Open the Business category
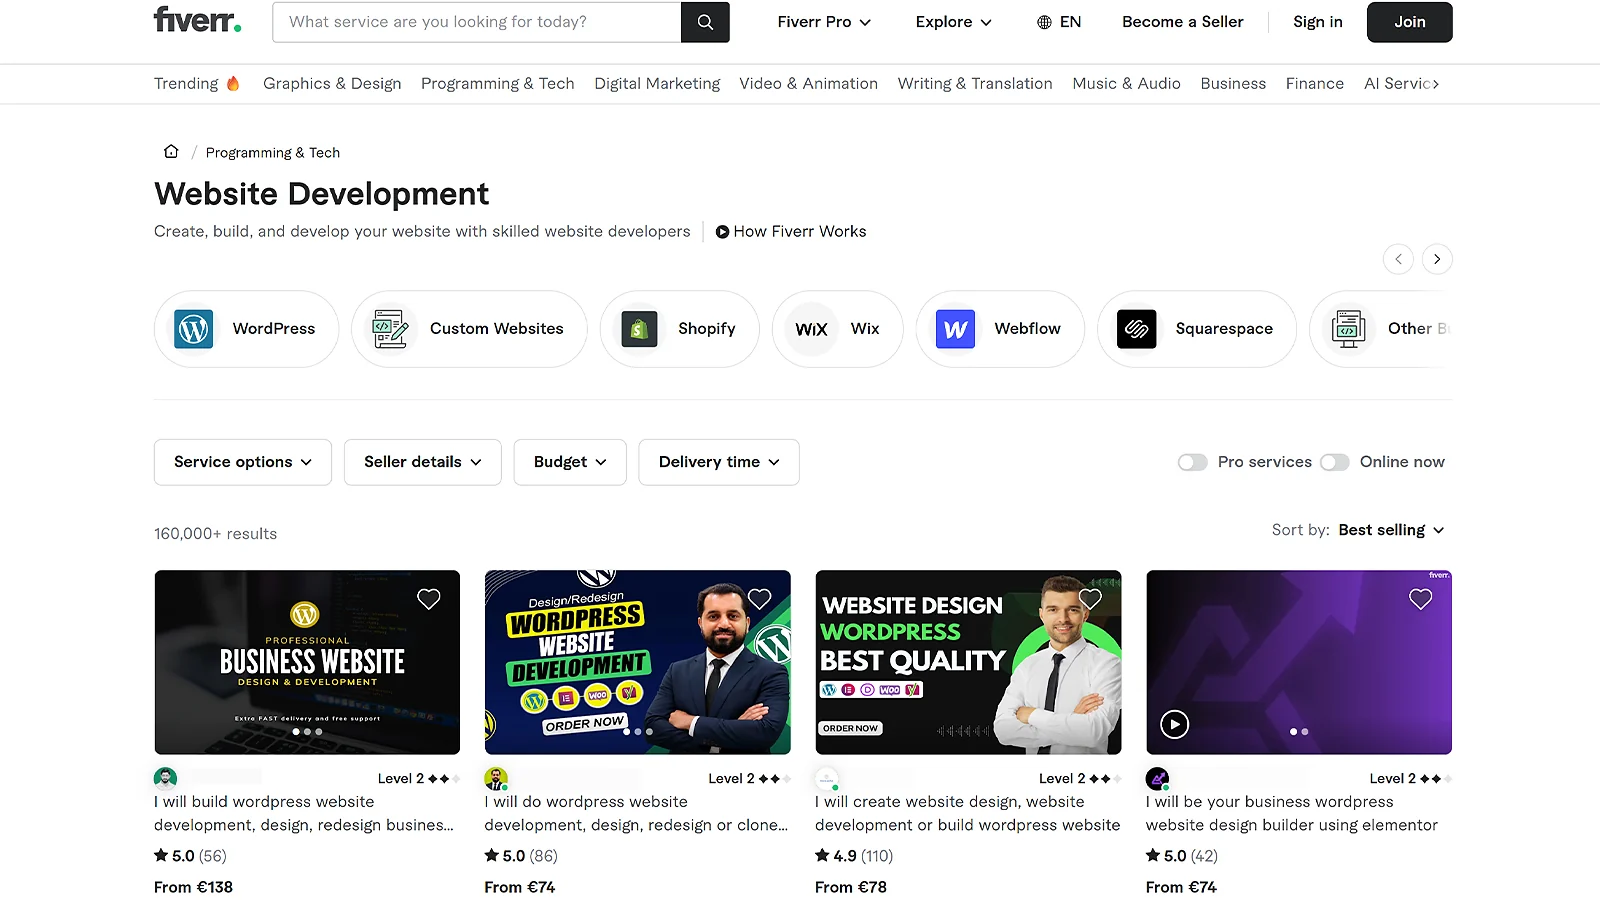 [1233, 84]
